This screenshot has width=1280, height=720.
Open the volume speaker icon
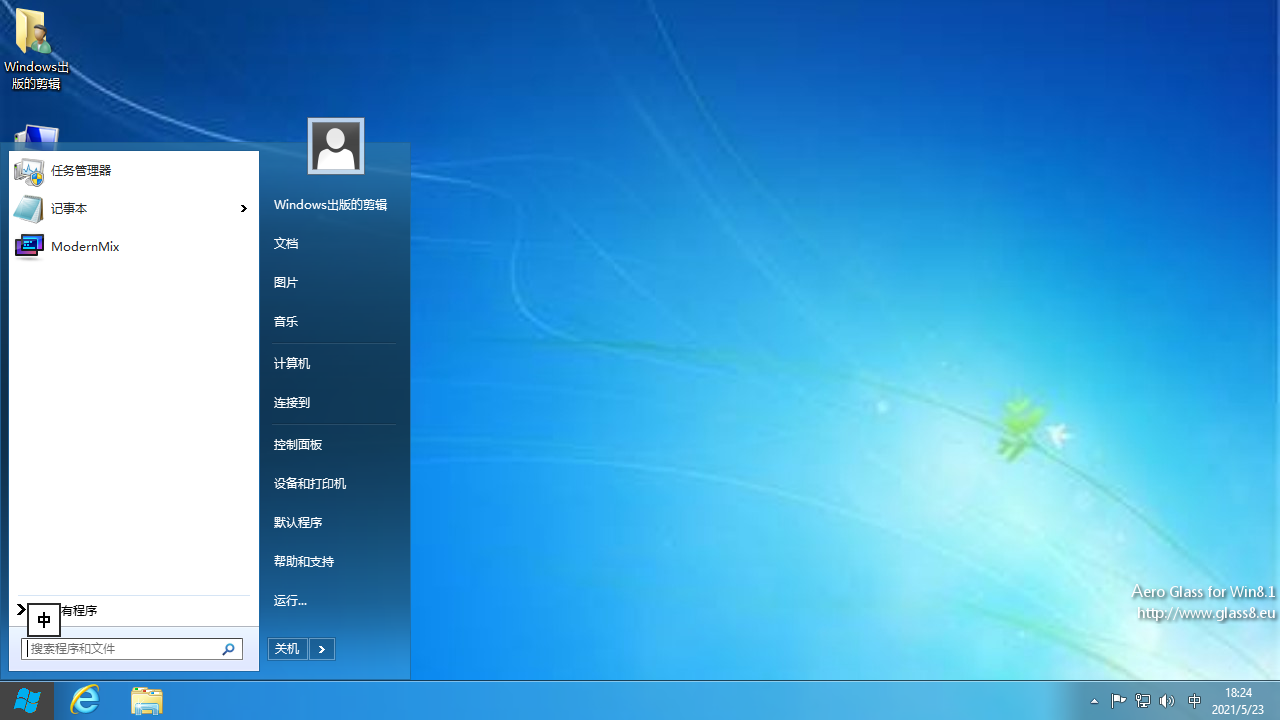[1167, 701]
